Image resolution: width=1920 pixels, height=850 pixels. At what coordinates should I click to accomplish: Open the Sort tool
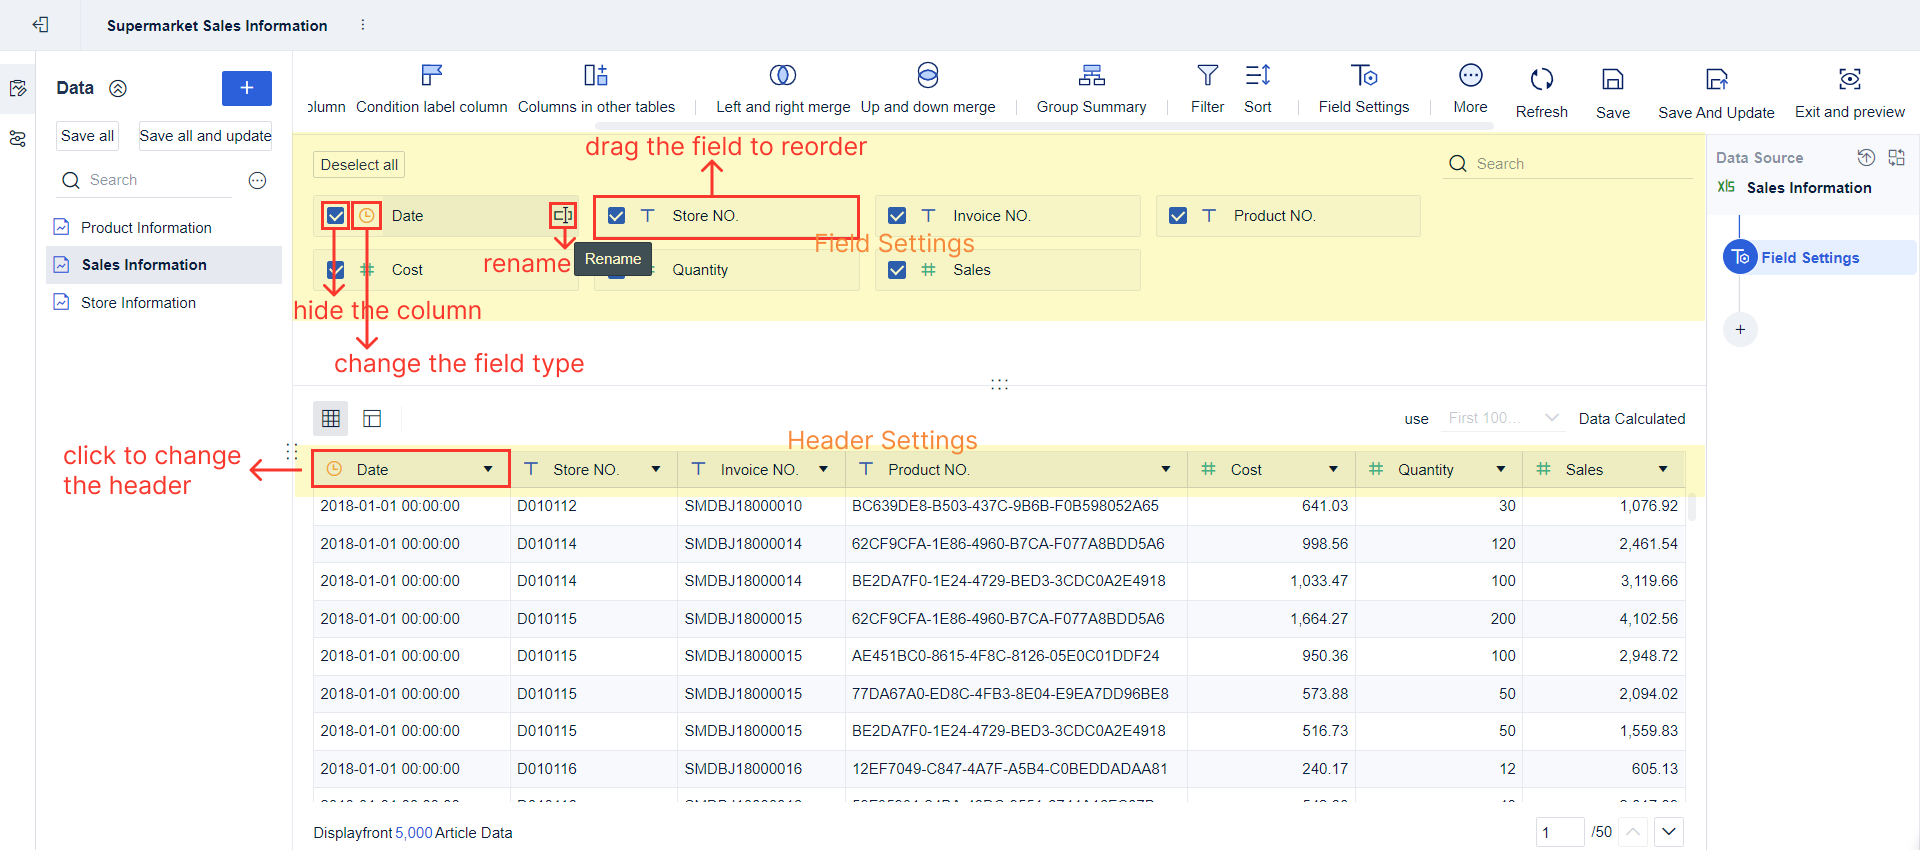point(1257,76)
